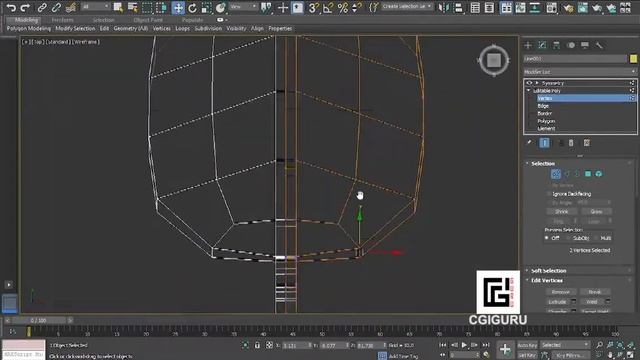Collapse the Editable Poly stack entry

[529, 91]
